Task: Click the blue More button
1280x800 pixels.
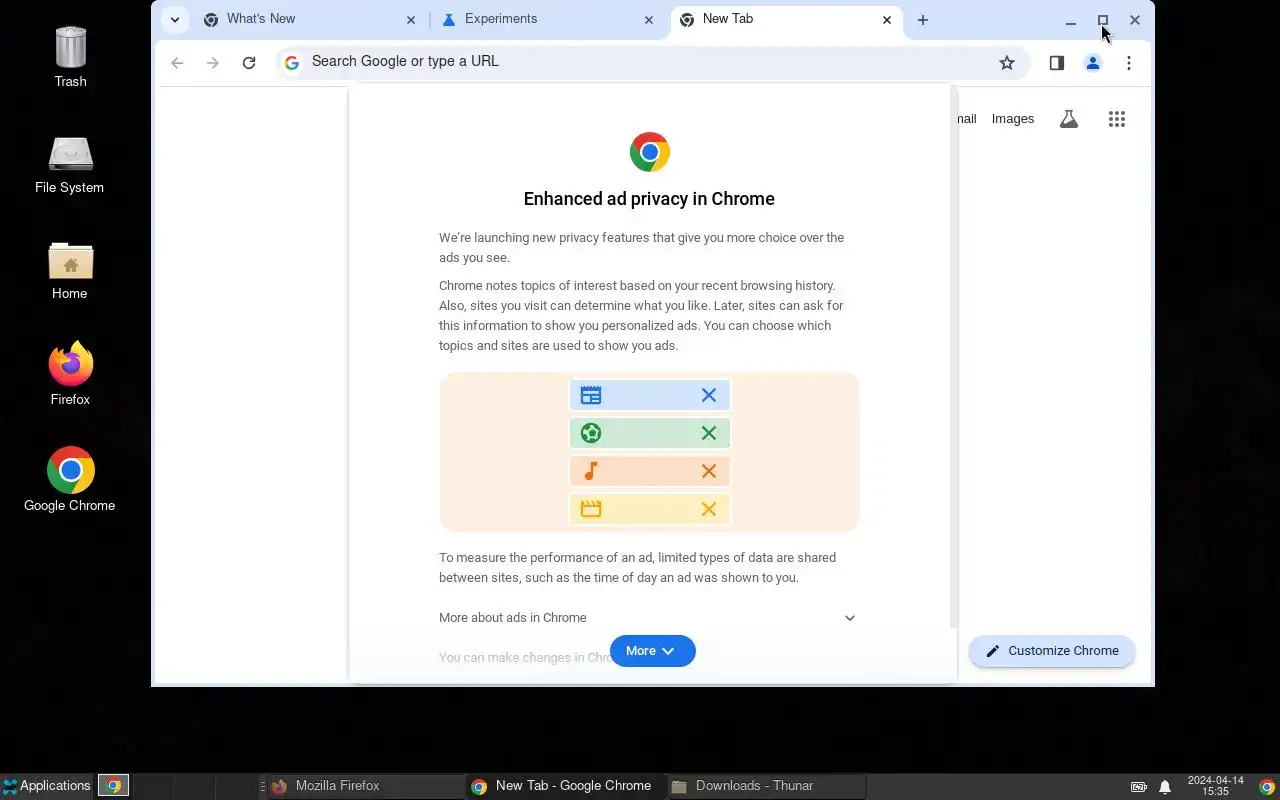Action: pyautogui.click(x=652, y=651)
